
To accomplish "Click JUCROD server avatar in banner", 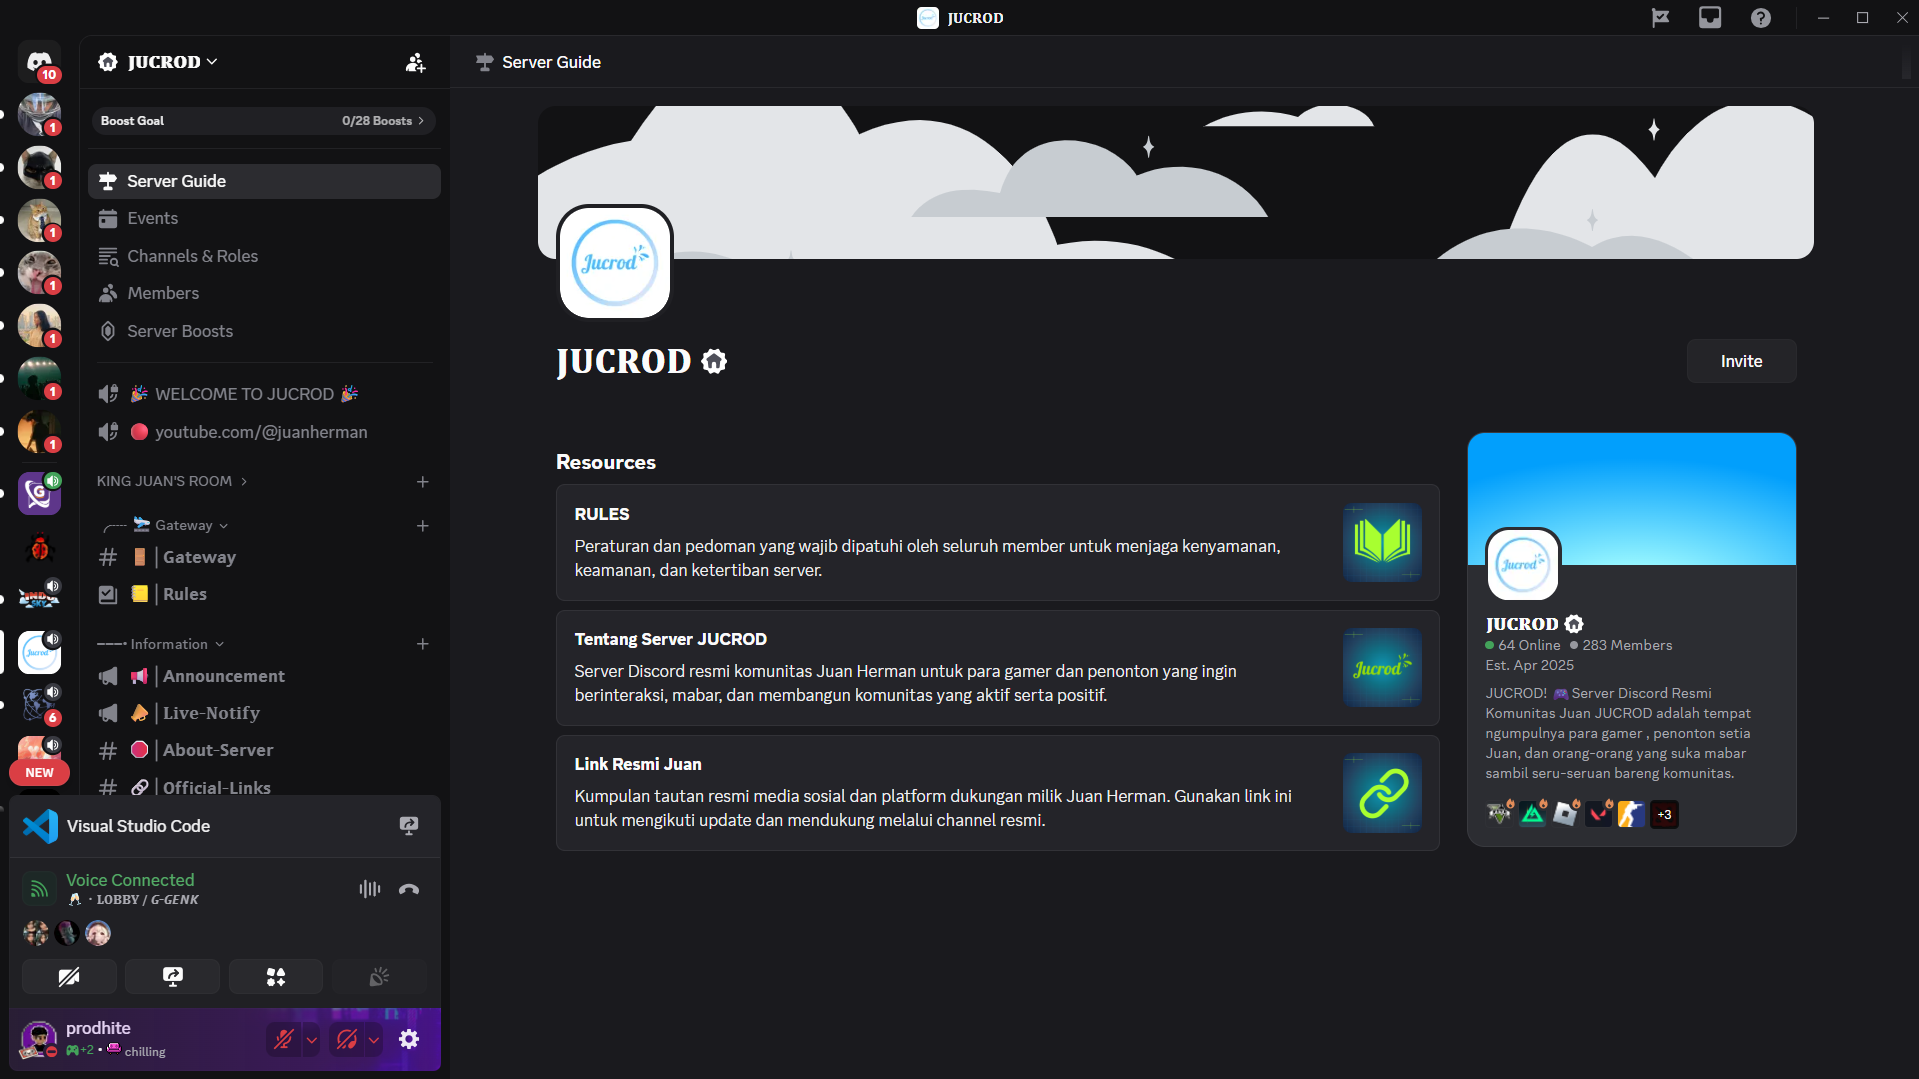I will (615, 262).
